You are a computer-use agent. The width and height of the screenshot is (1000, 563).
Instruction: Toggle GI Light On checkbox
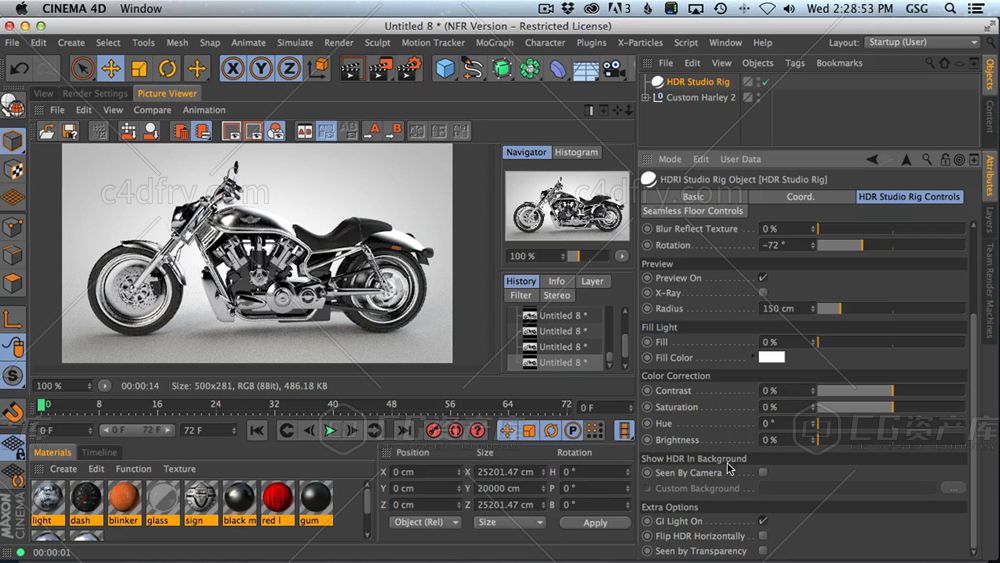[x=763, y=520]
